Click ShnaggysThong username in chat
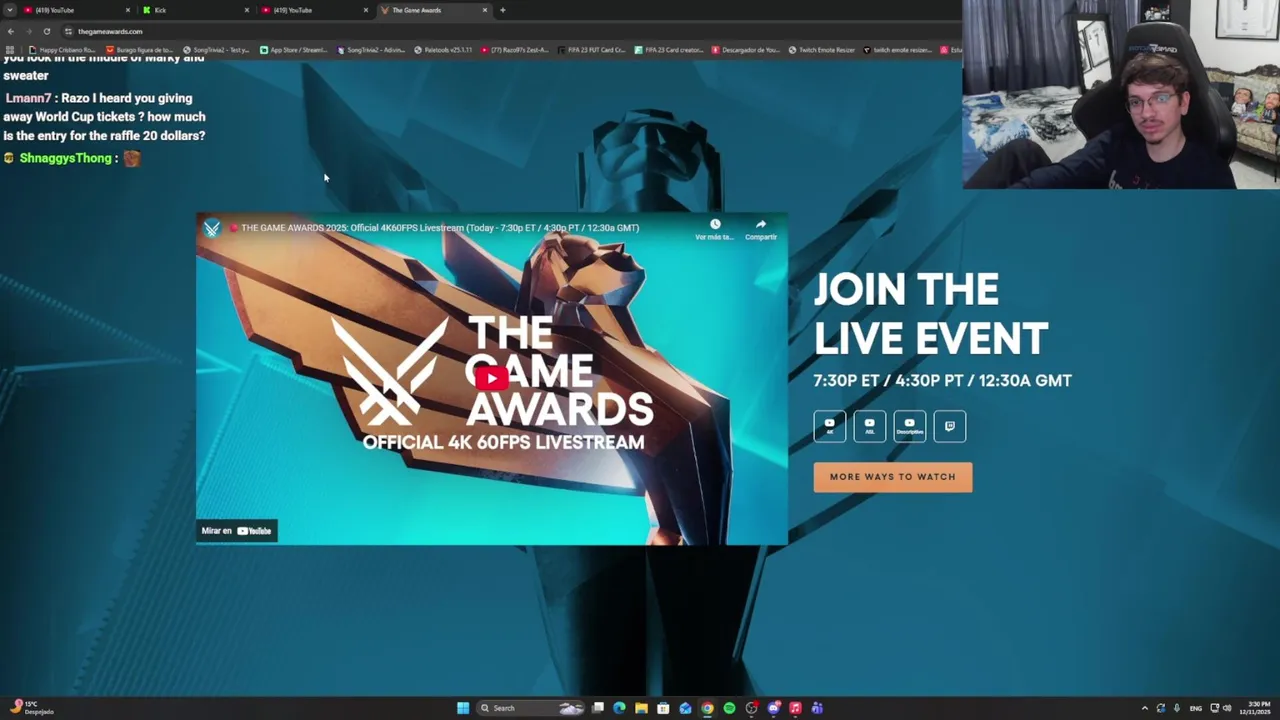 coord(65,158)
